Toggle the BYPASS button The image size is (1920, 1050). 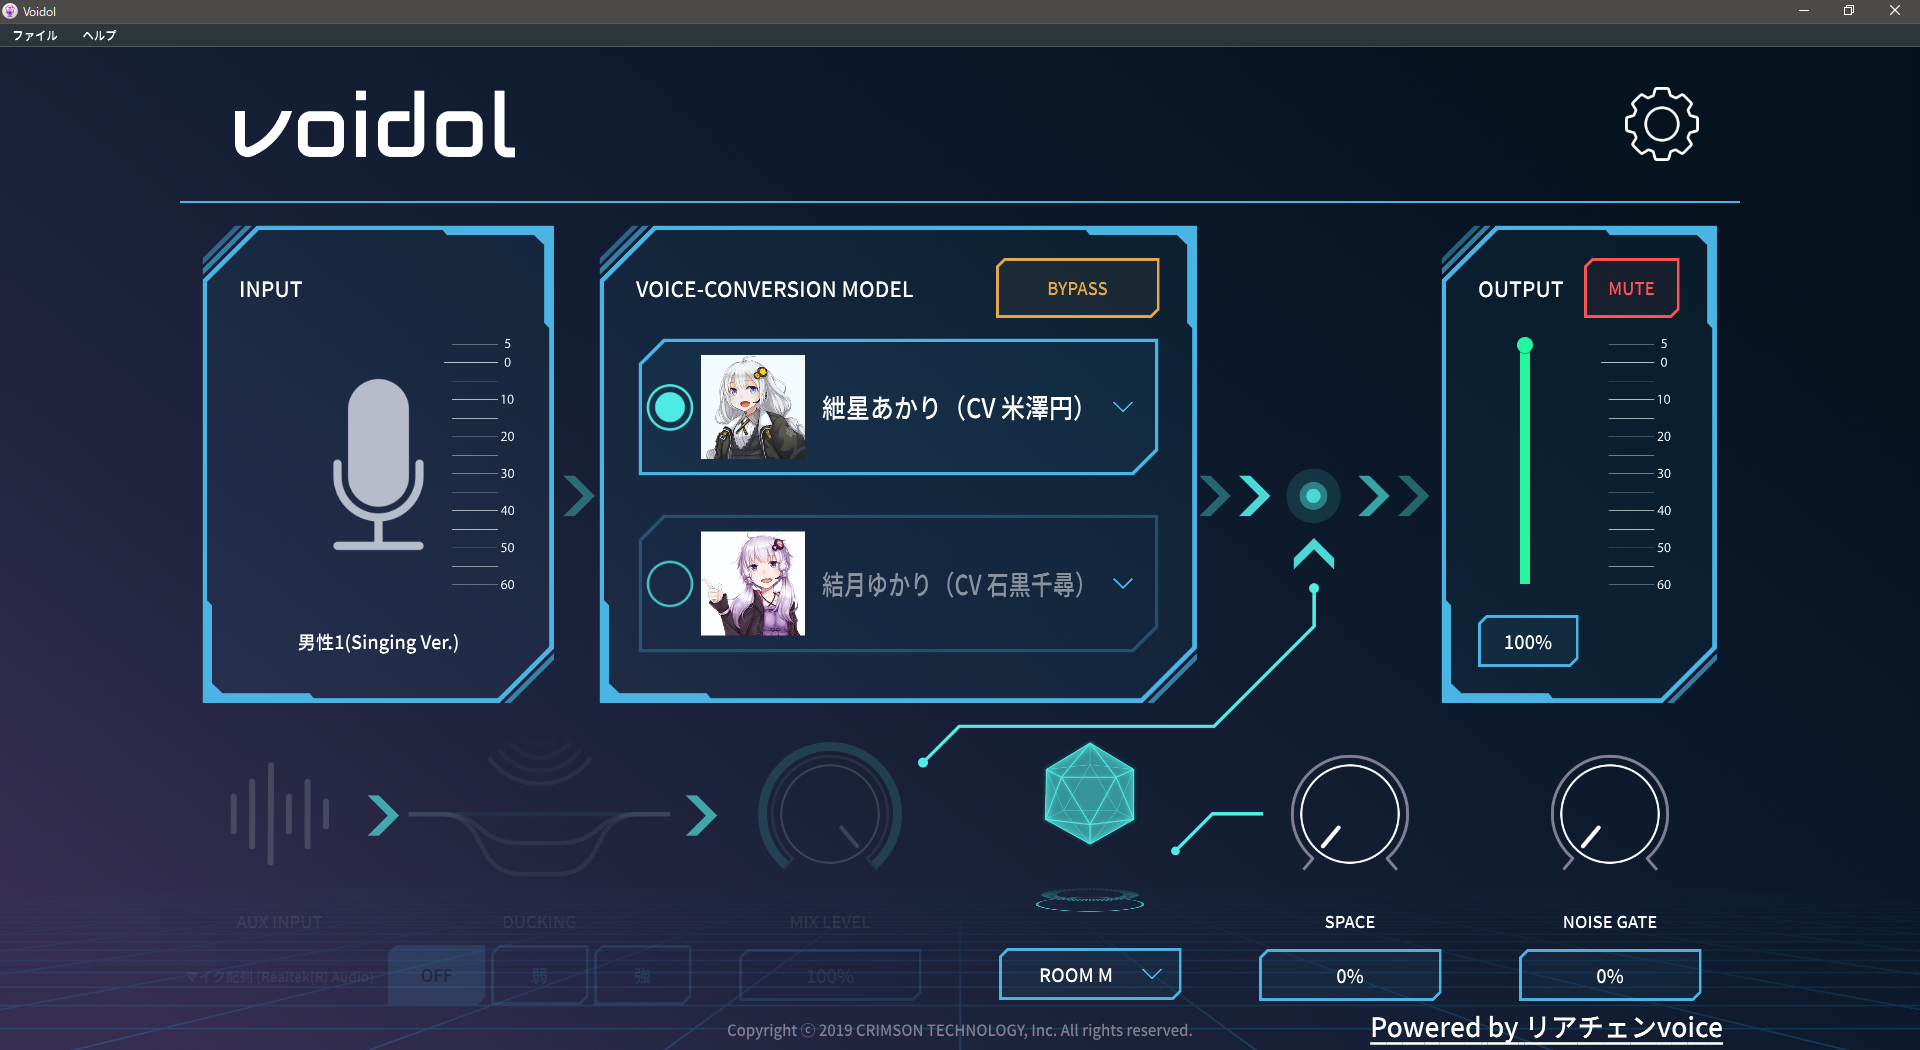pyautogui.click(x=1077, y=288)
